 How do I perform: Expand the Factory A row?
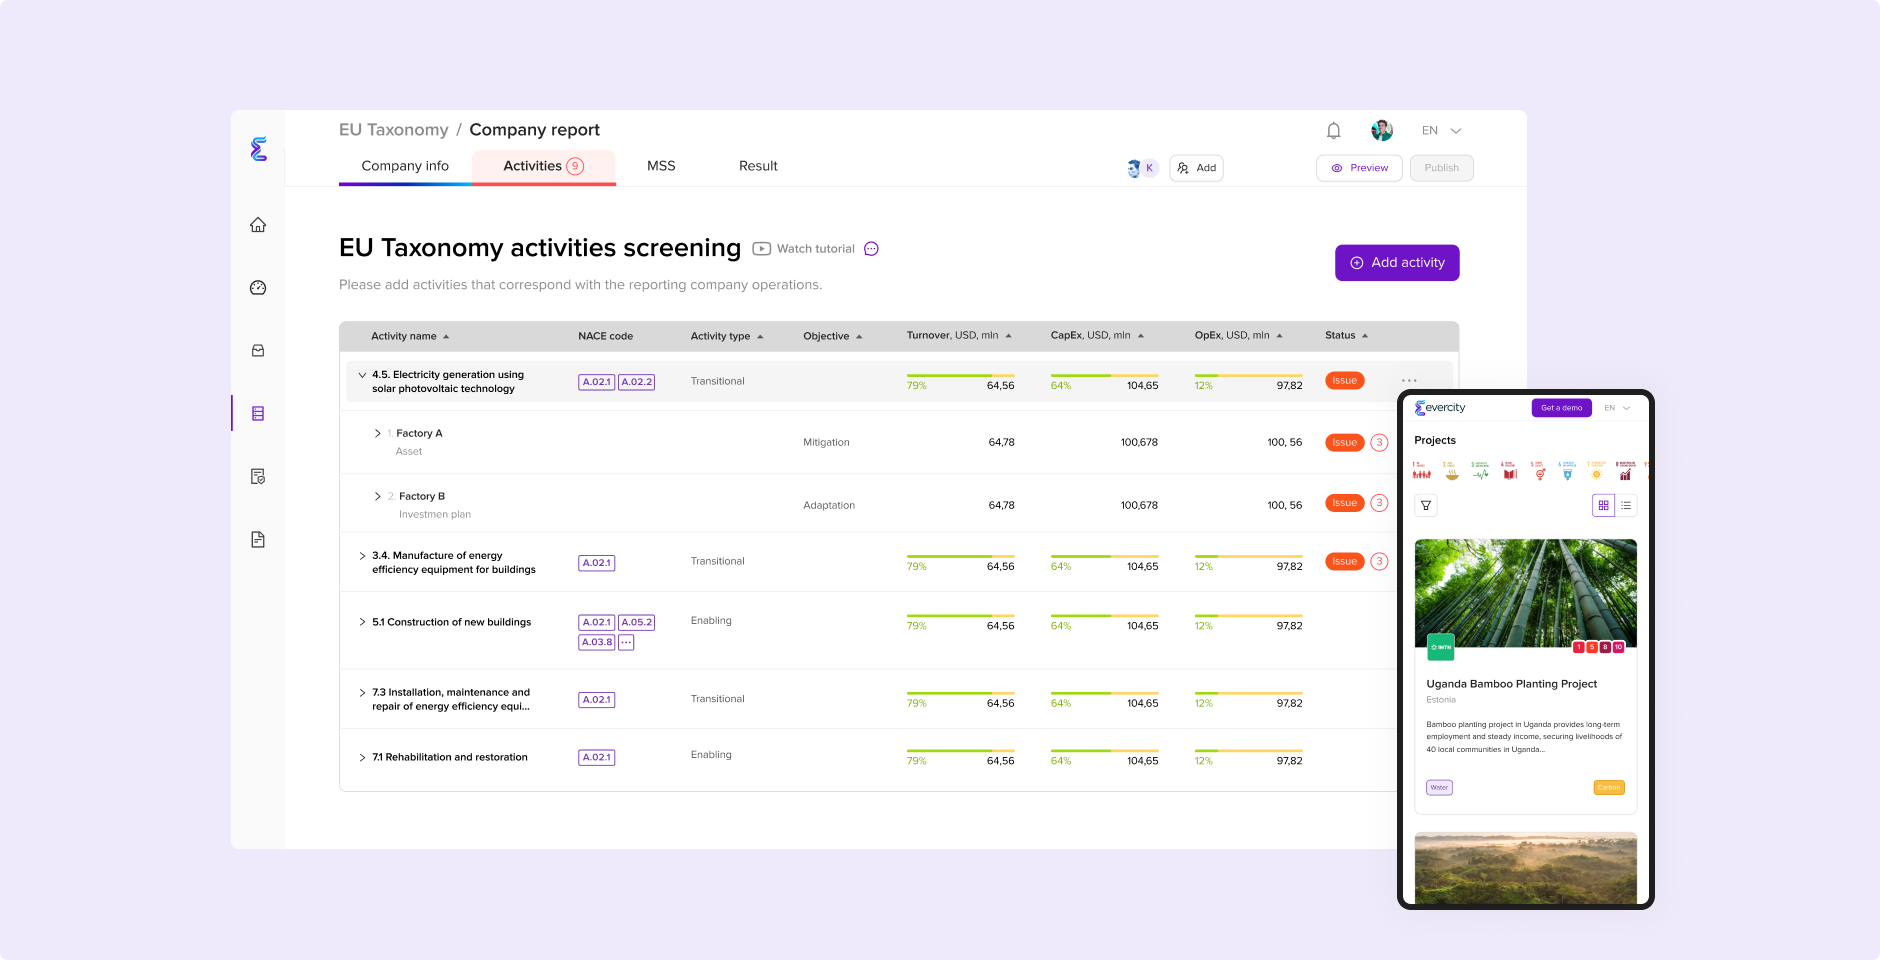coord(377,434)
